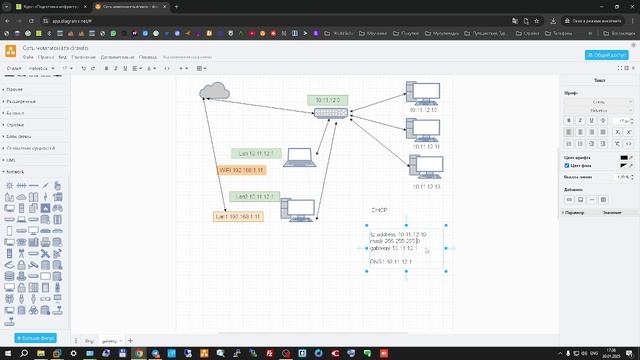Screen dimensions: 640x360
Task: Align text left in Text panel
Action: (x=569, y=132)
